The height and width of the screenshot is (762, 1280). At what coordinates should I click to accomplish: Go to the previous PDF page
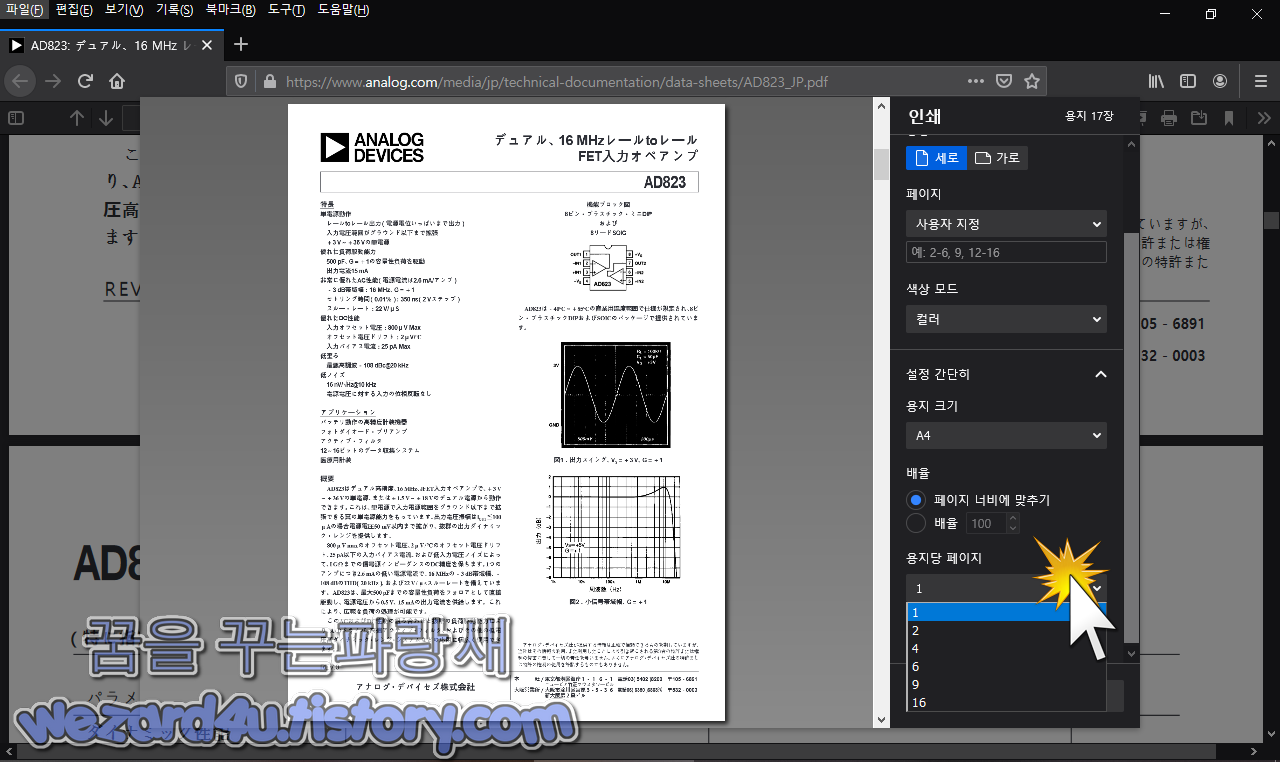click(77, 118)
